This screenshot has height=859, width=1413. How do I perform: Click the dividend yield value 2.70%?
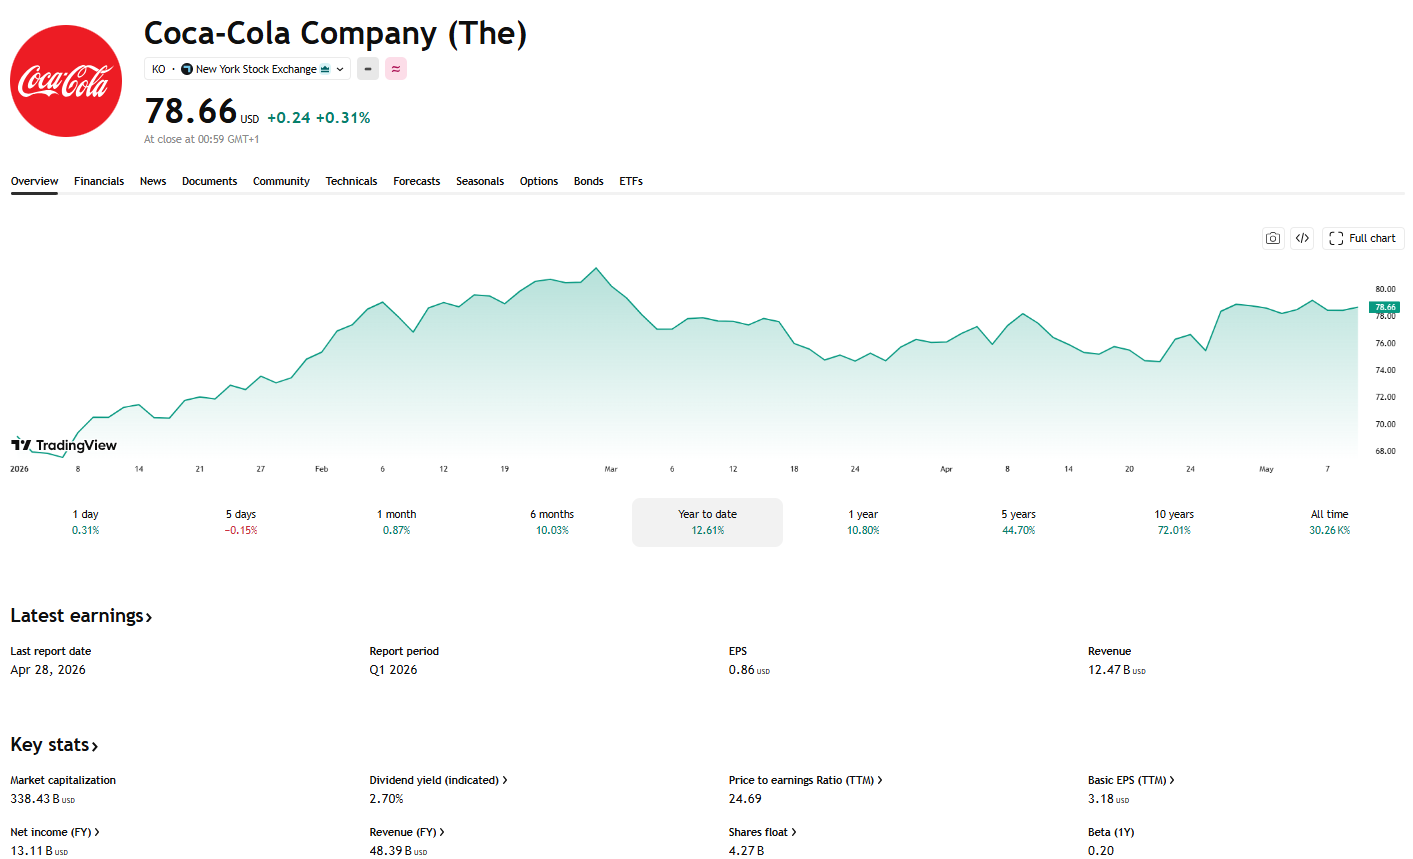[386, 799]
